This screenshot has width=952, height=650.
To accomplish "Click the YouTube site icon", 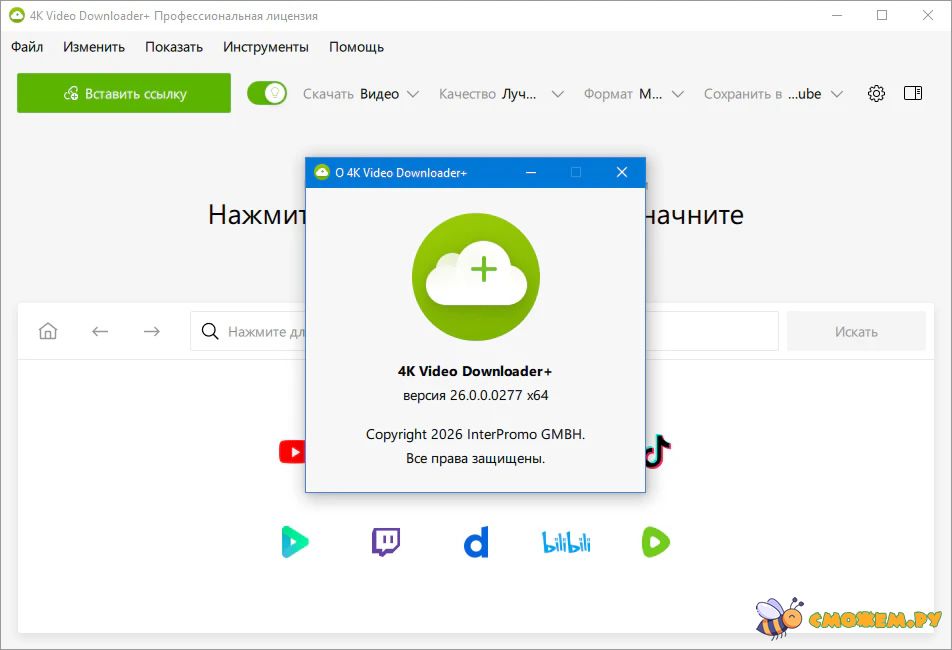I will 292,452.
